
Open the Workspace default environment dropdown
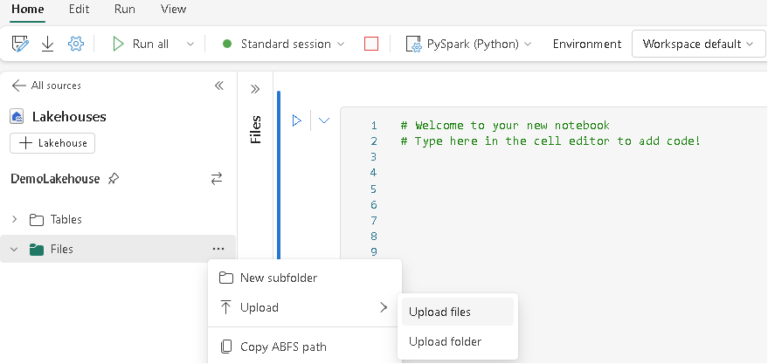[698, 44]
